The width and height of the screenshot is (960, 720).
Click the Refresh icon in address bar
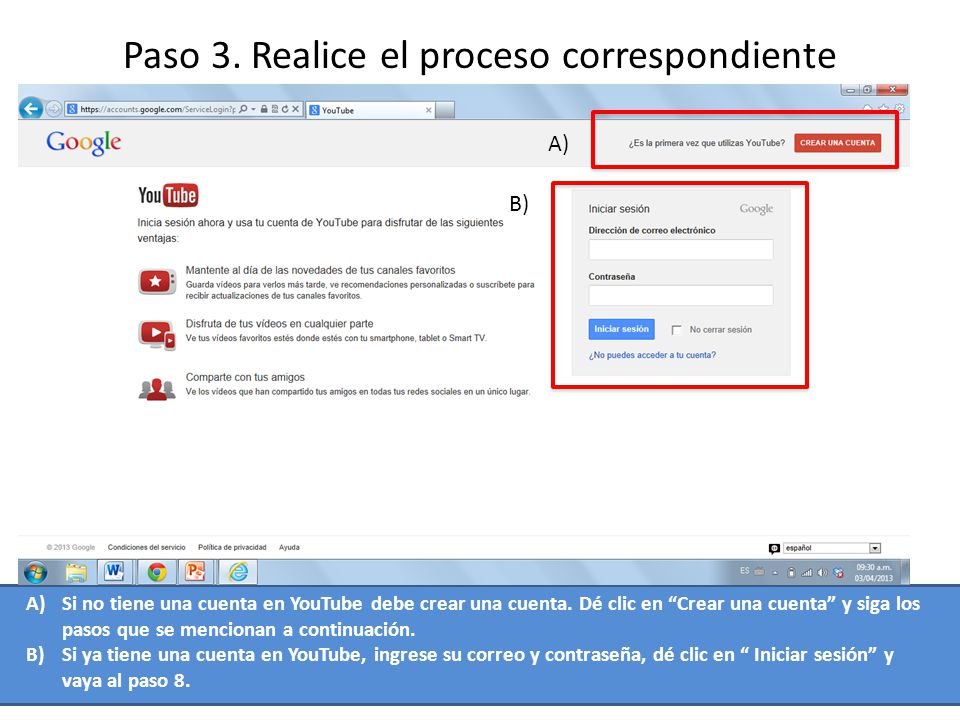(x=285, y=109)
